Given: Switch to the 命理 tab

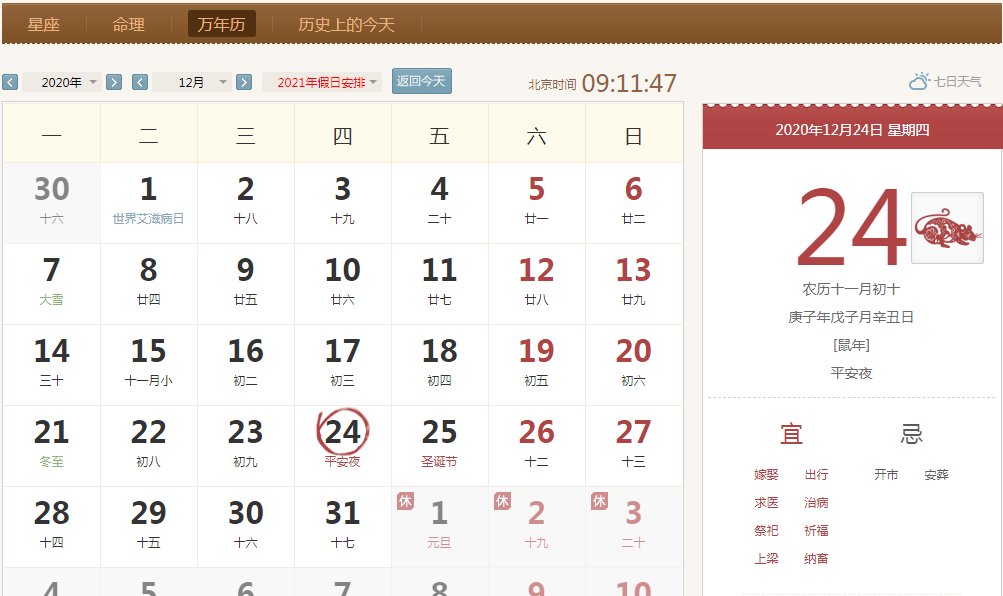Looking at the screenshot, I should 129,24.
